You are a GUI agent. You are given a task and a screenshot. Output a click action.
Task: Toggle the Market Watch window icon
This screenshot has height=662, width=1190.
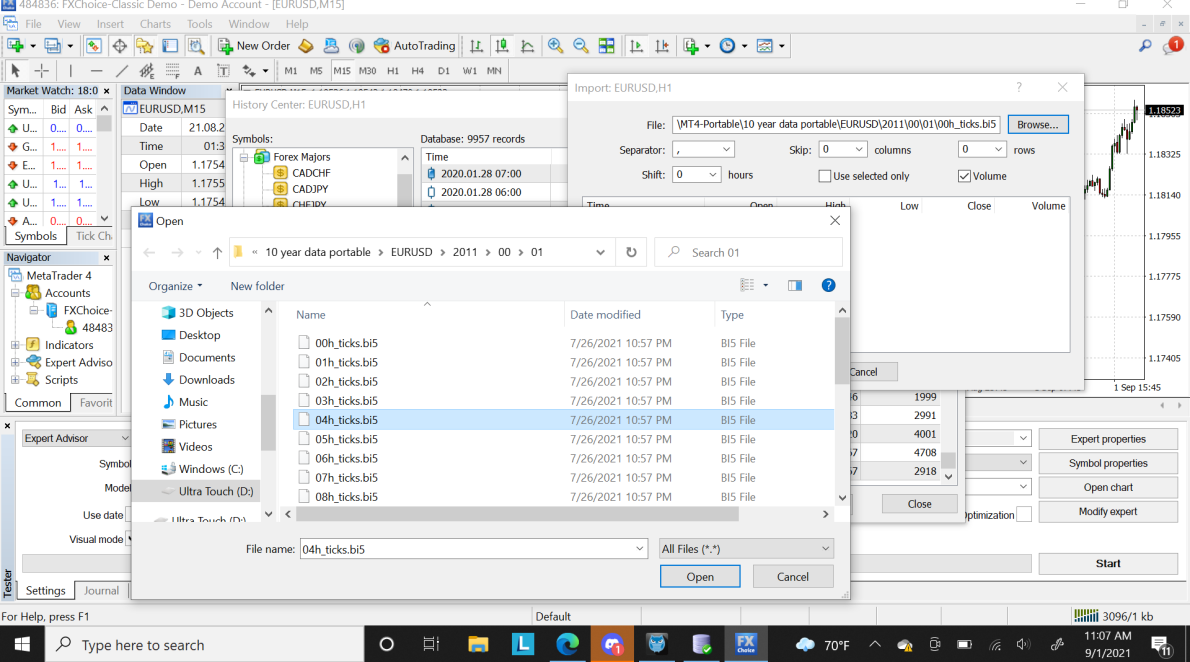93,46
